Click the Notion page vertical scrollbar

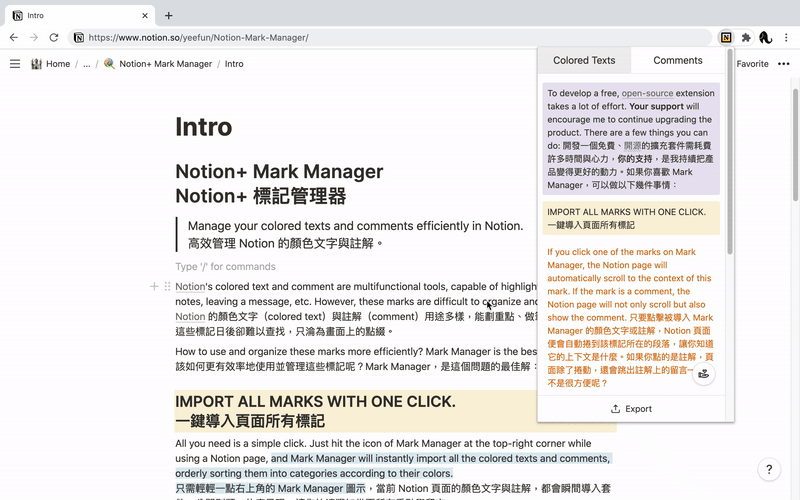[x=795, y=145]
